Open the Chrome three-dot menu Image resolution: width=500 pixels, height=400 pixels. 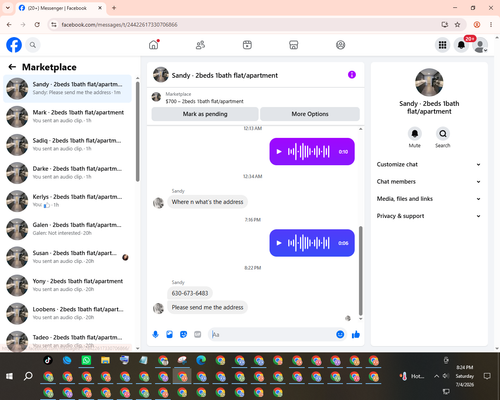click(x=491, y=24)
